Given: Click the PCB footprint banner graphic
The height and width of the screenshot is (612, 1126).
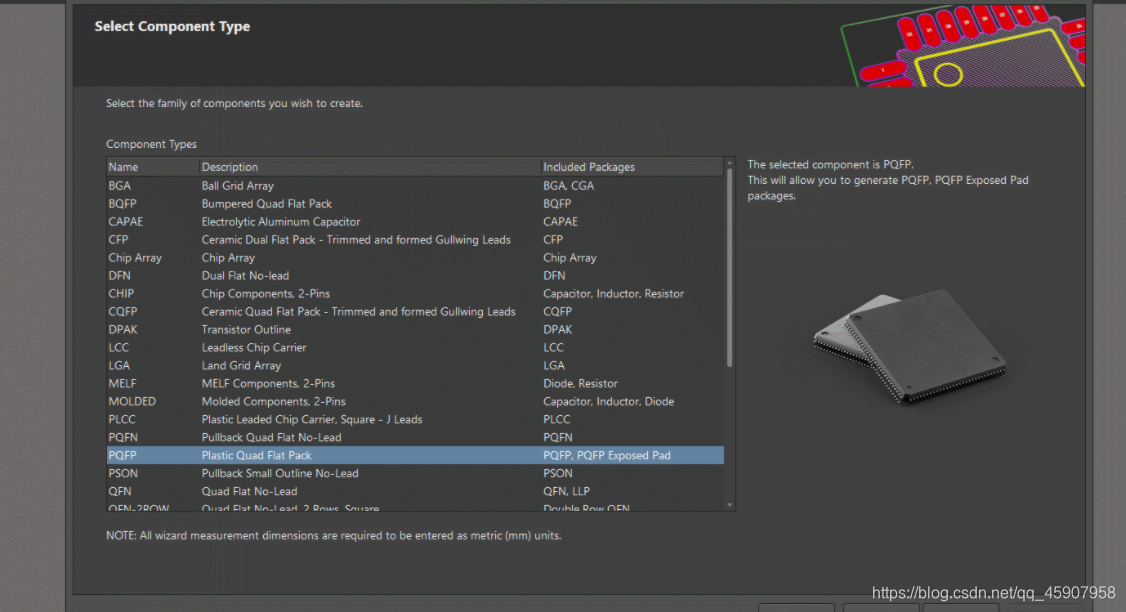Looking at the screenshot, I should [x=960, y=45].
